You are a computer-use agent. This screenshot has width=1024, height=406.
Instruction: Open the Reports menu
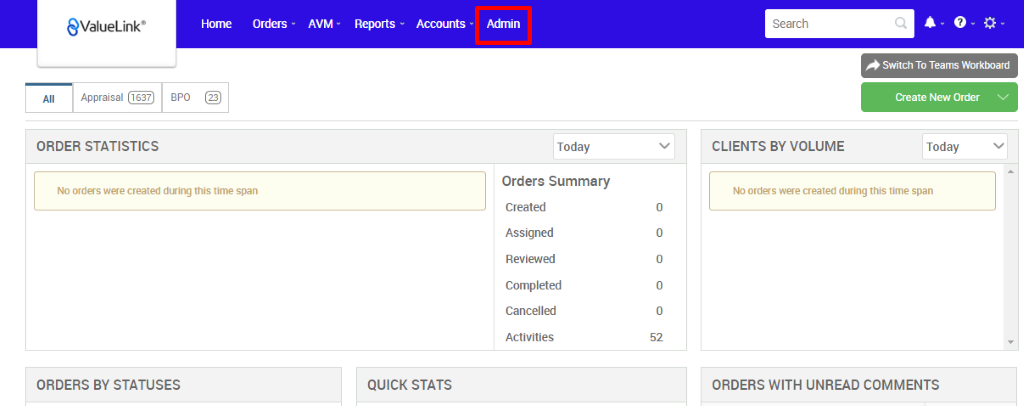pos(379,23)
